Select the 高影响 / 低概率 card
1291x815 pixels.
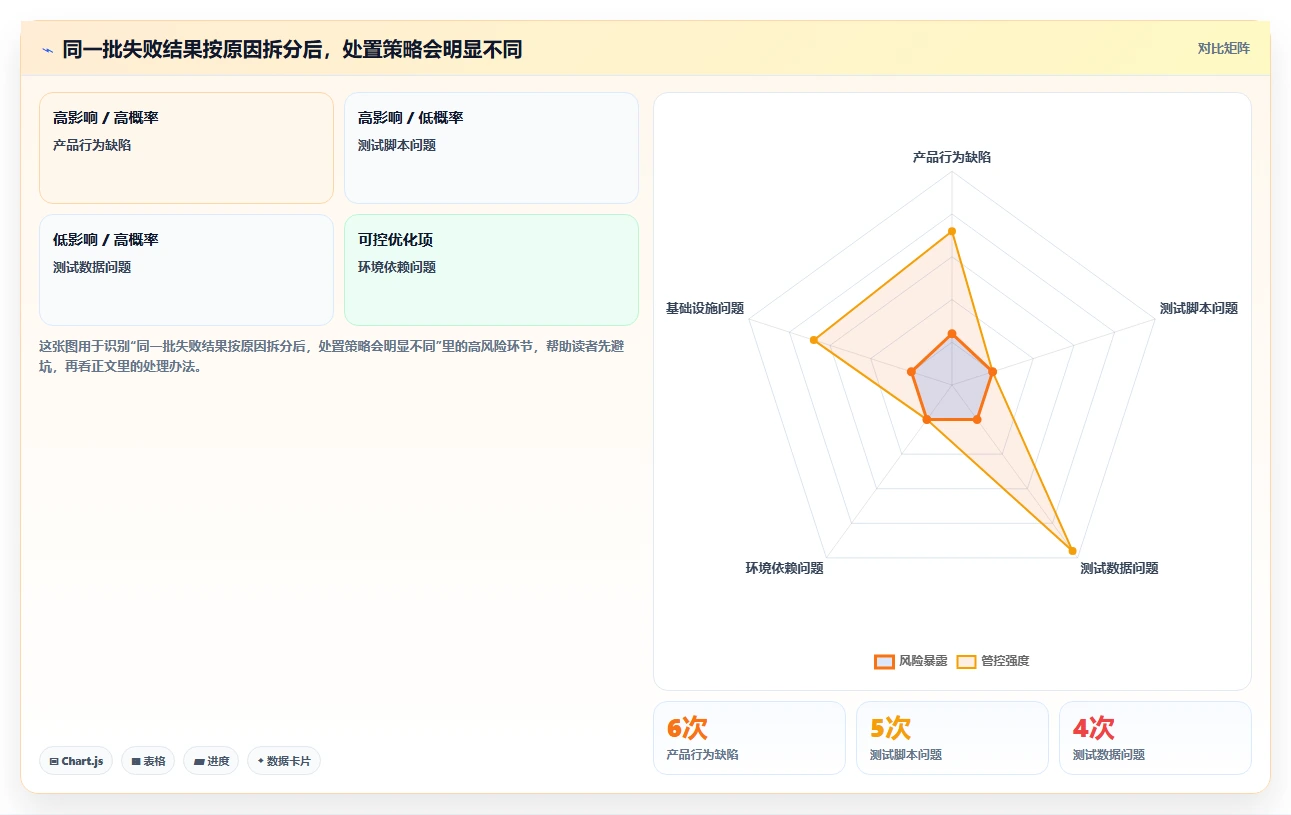coord(491,148)
